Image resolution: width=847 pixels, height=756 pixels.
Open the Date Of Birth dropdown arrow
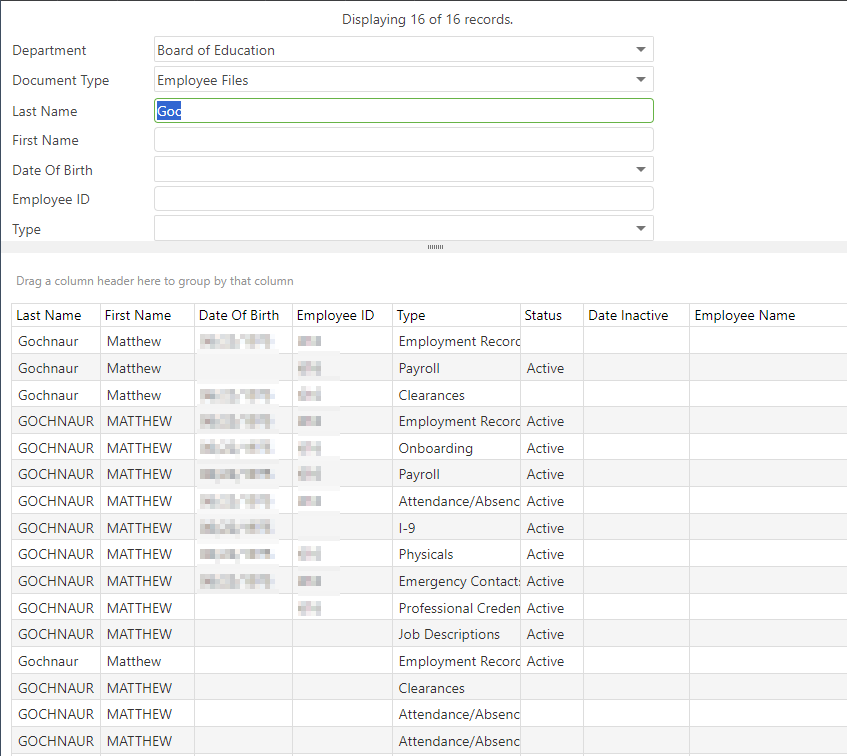640,170
